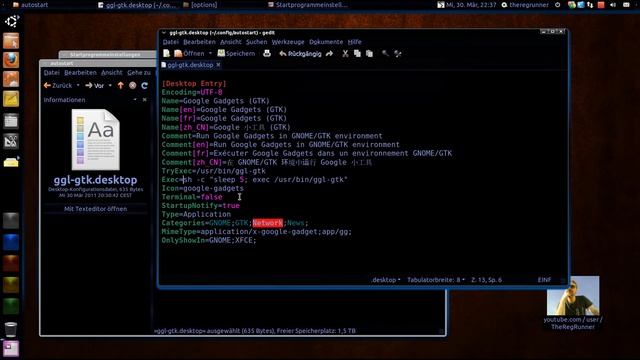Viewport: 640px width, 360px height.
Task: Click the reload icon in file manager
Action: [144, 85]
